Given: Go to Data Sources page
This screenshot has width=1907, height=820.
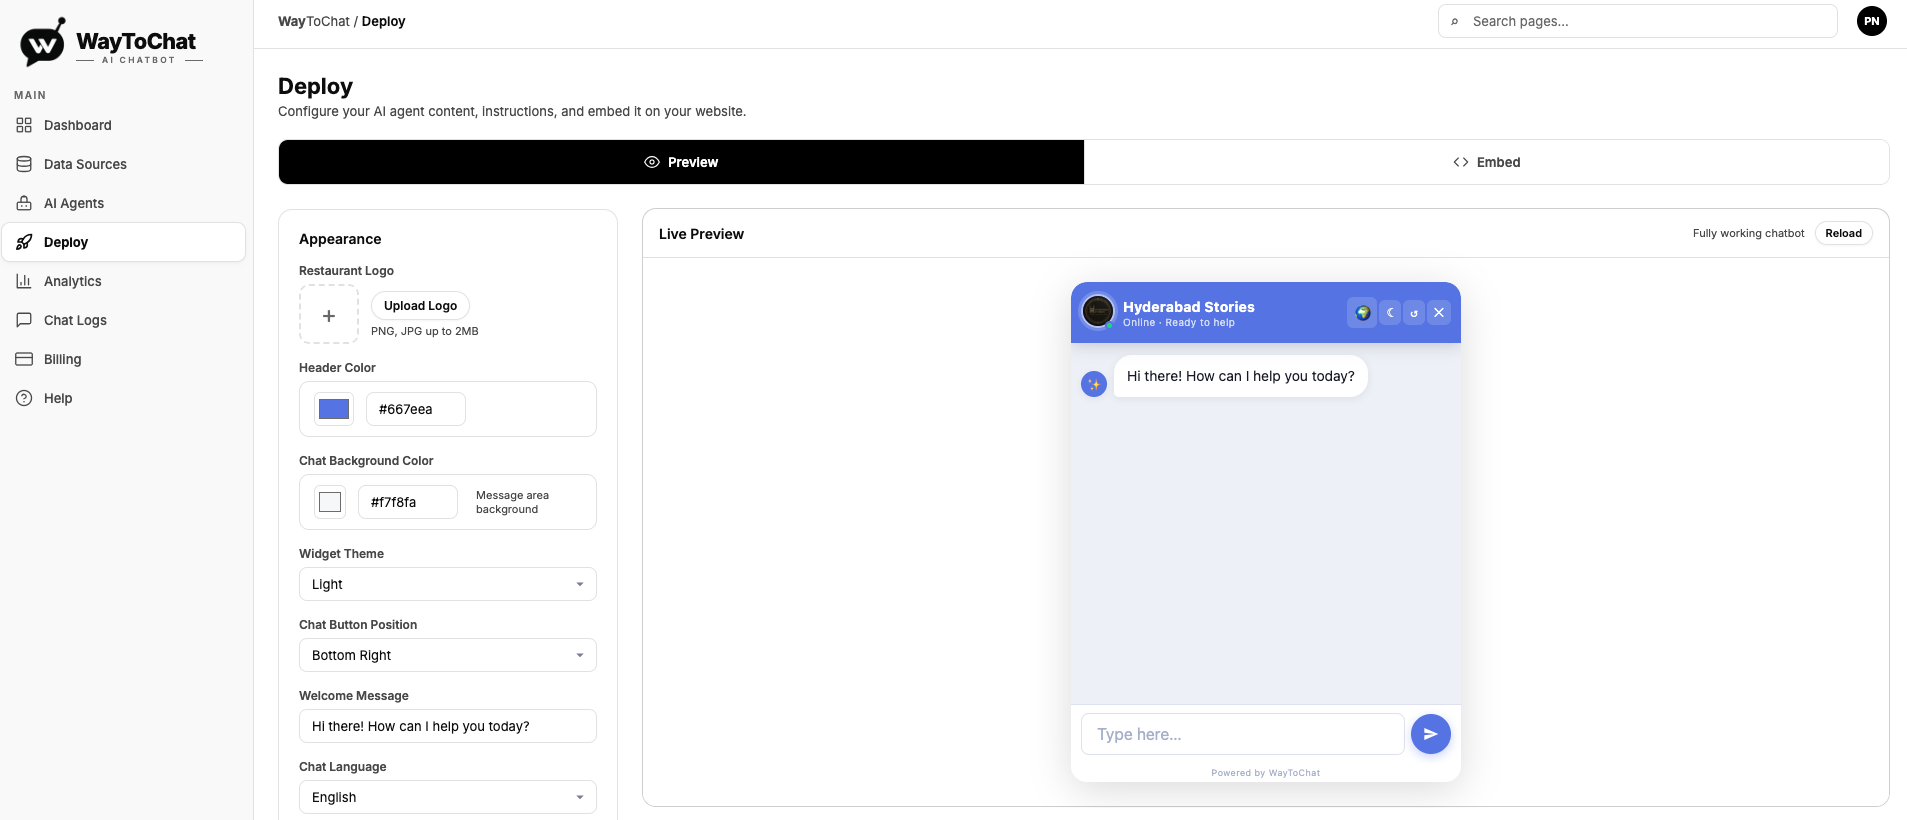Looking at the screenshot, I should tap(123, 164).
